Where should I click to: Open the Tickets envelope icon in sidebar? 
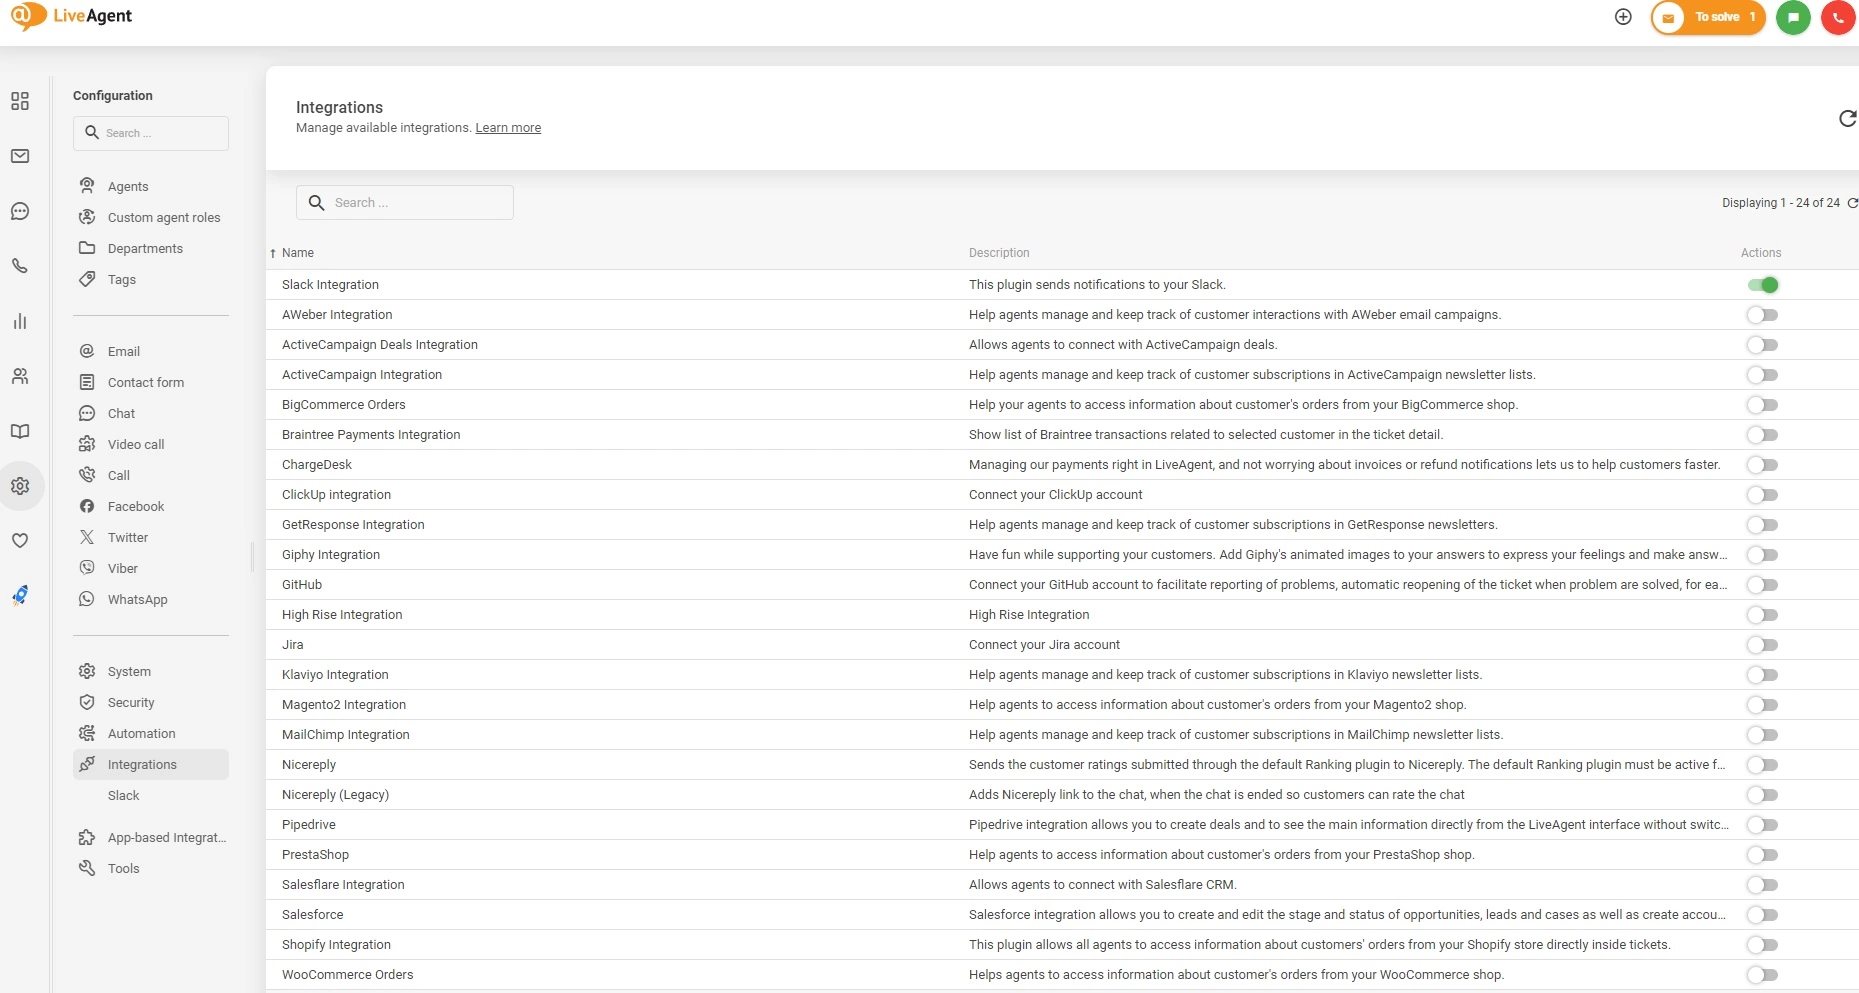tap(20, 156)
